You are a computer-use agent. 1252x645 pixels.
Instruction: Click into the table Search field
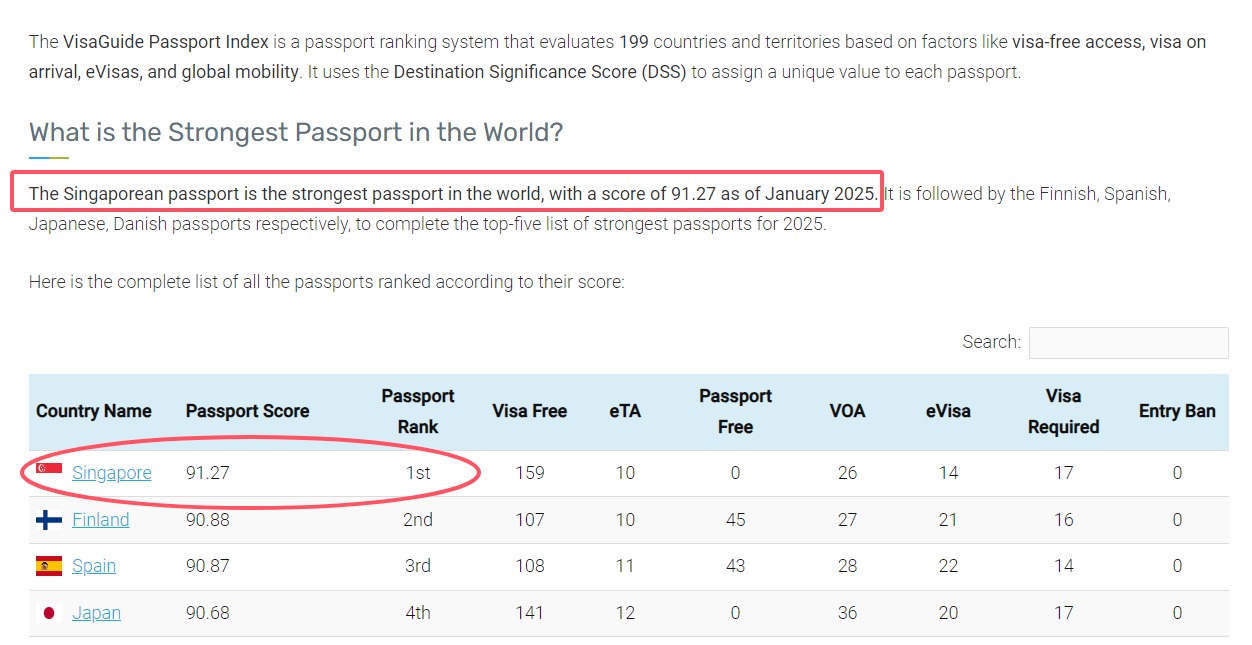tap(1128, 343)
